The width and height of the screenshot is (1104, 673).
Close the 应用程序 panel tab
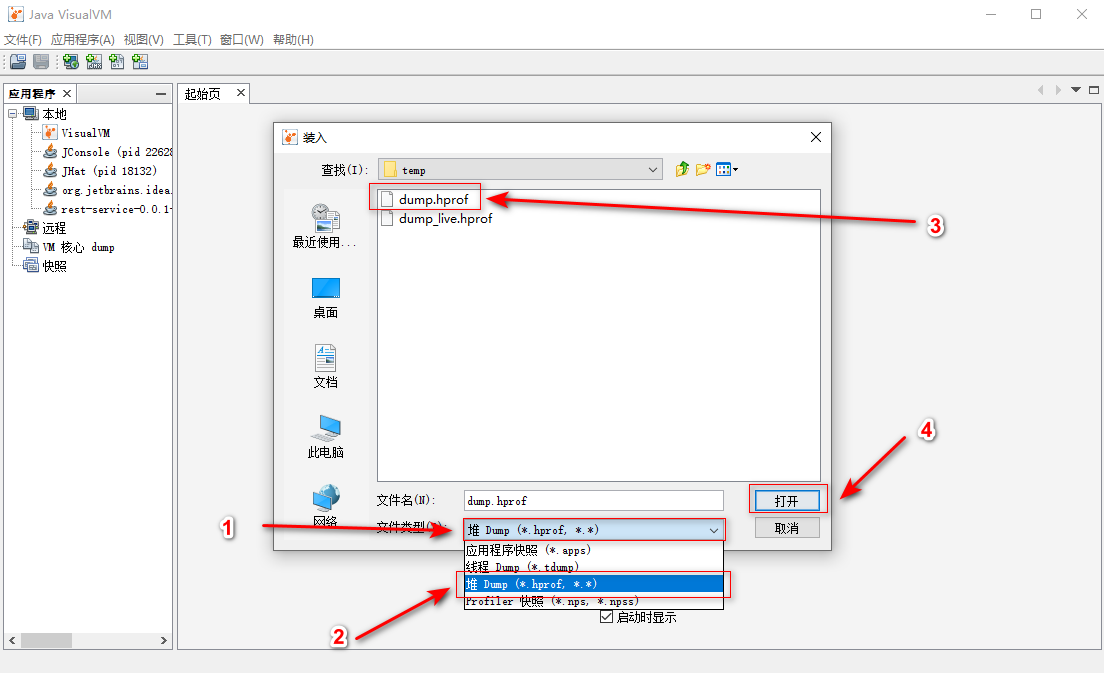click(67, 93)
